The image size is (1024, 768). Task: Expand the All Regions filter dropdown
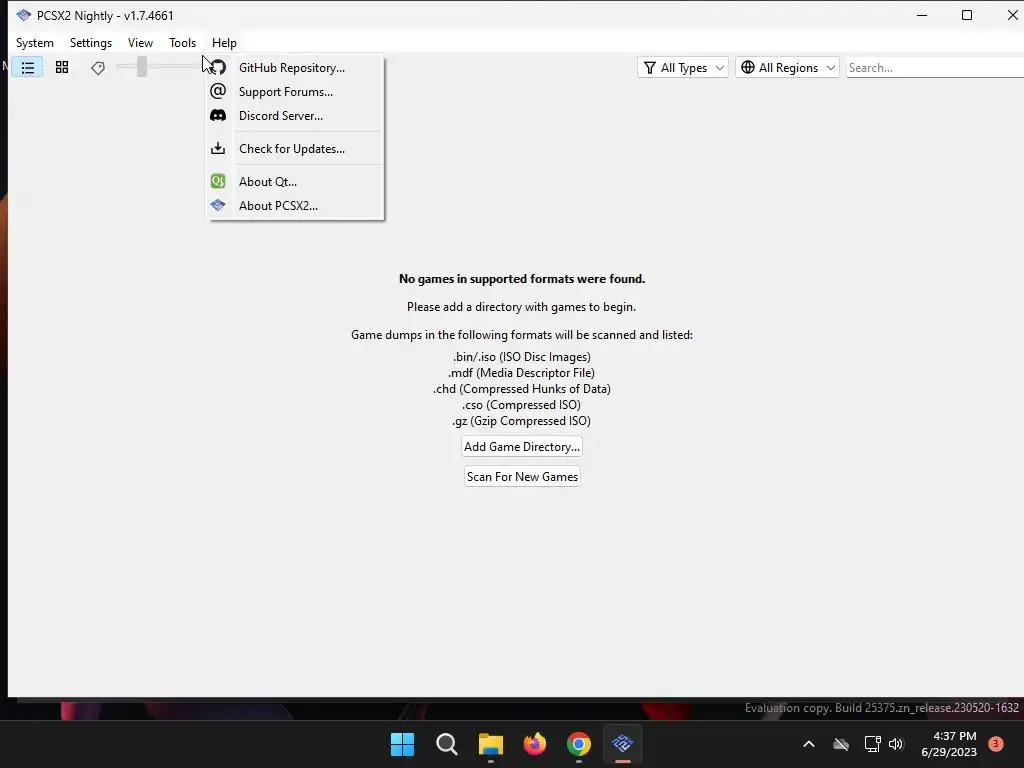(x=788, y=68)
